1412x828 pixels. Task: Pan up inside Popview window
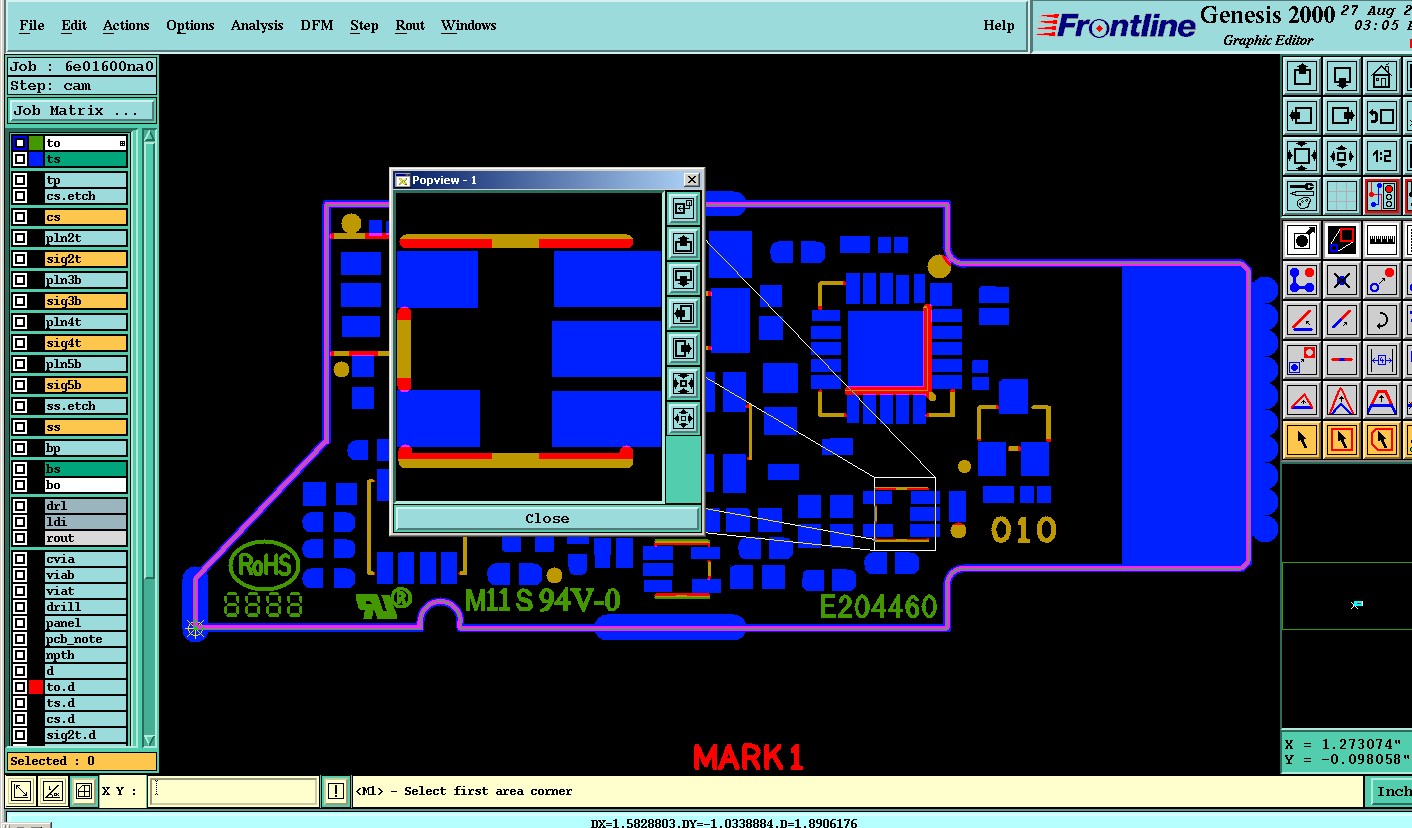(x=683, y=244)
